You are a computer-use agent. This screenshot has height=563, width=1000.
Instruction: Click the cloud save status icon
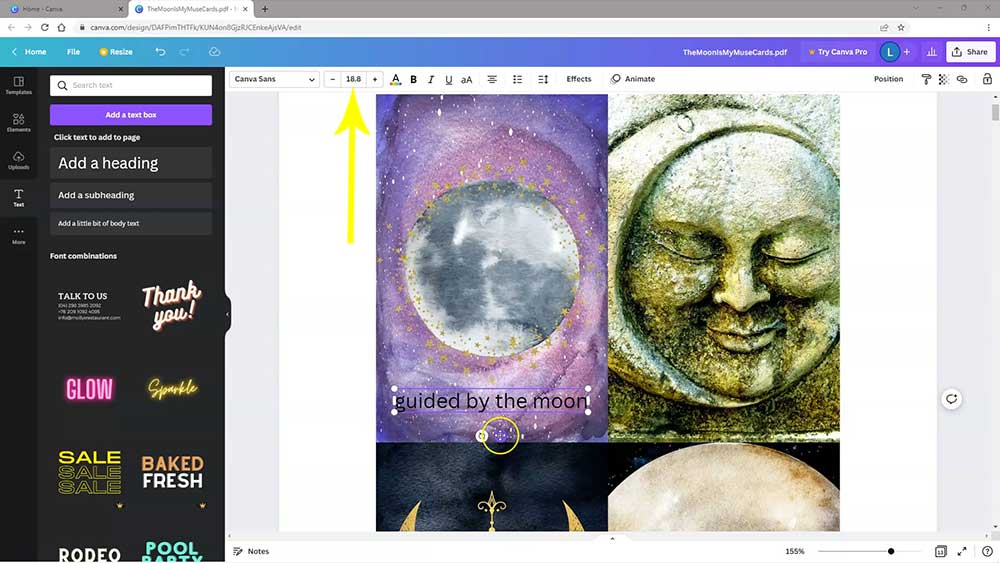pyautogui.click(x=214, y=52)
